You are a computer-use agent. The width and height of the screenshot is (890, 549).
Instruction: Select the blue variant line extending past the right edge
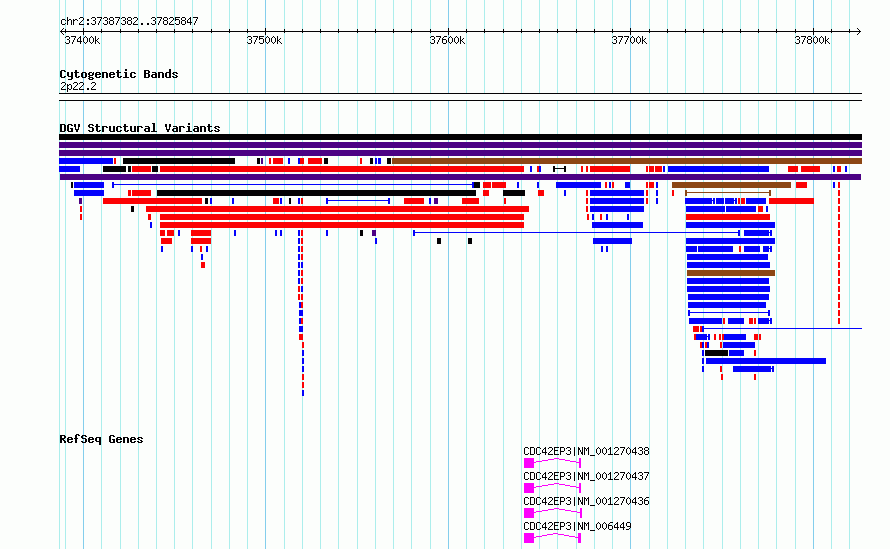point(782,329)
